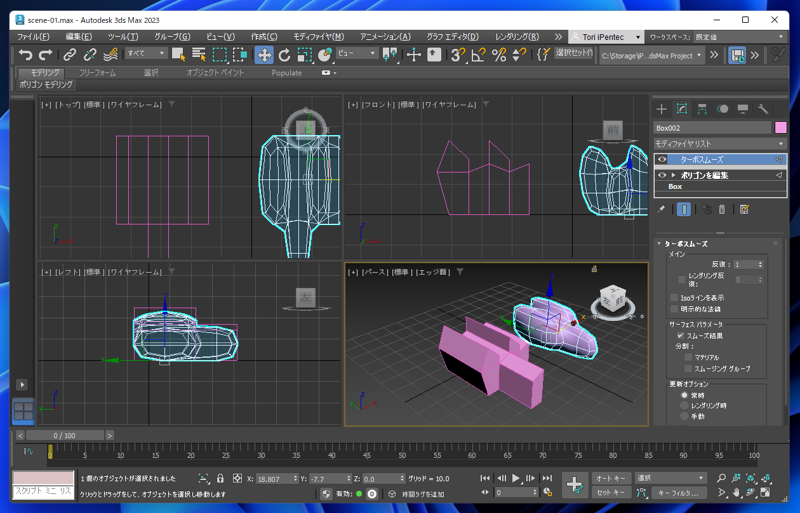Switch to the オブジェクト ペイント ribbon tab
800x513 pixels.
pos(215,72)
